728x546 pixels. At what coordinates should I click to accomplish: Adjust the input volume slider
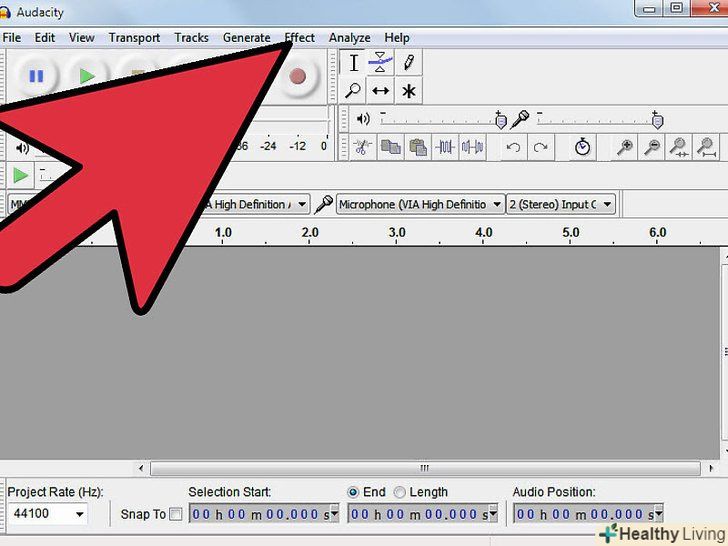point(600,120)
